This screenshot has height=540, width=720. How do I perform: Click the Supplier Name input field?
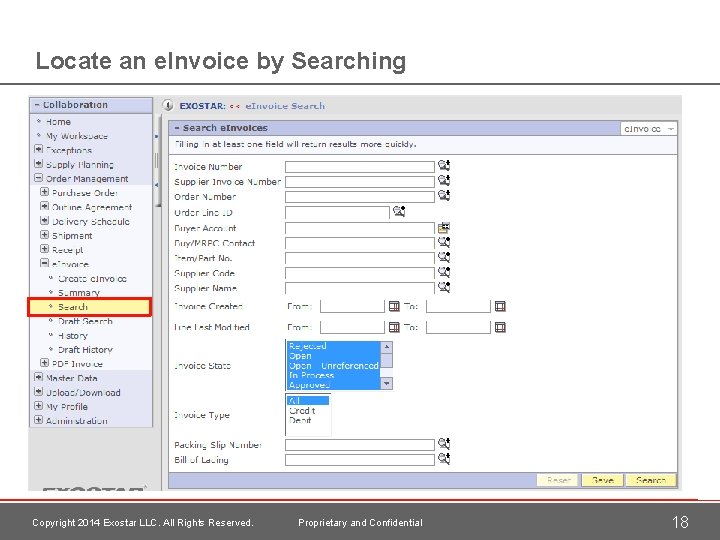pyautogui.click(x=360, y=288)
